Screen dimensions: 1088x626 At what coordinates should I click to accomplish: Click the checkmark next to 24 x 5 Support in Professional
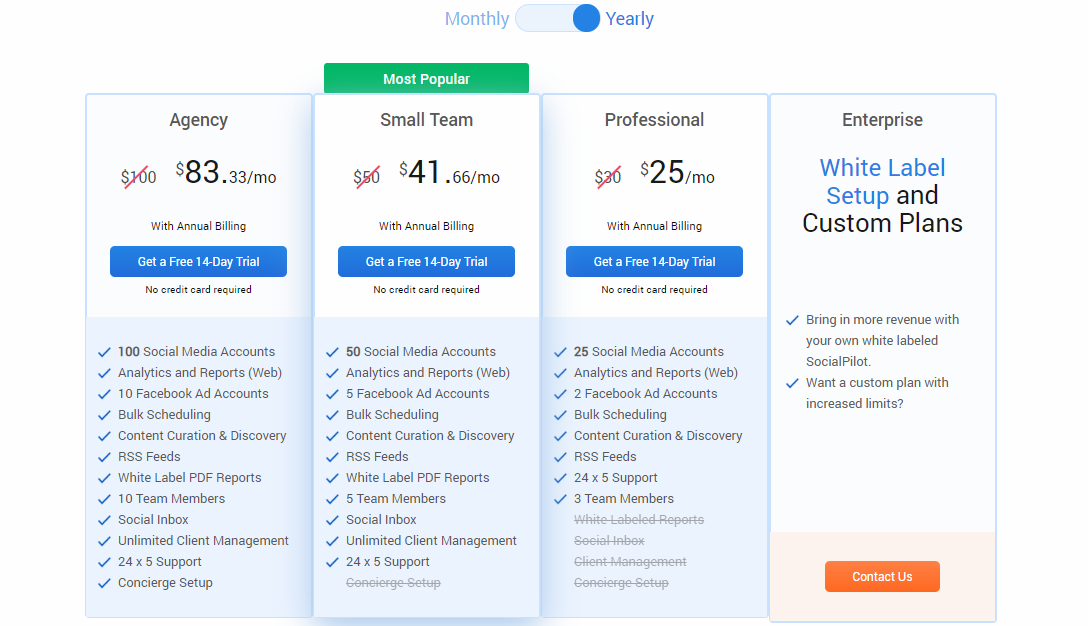[560, 477]
